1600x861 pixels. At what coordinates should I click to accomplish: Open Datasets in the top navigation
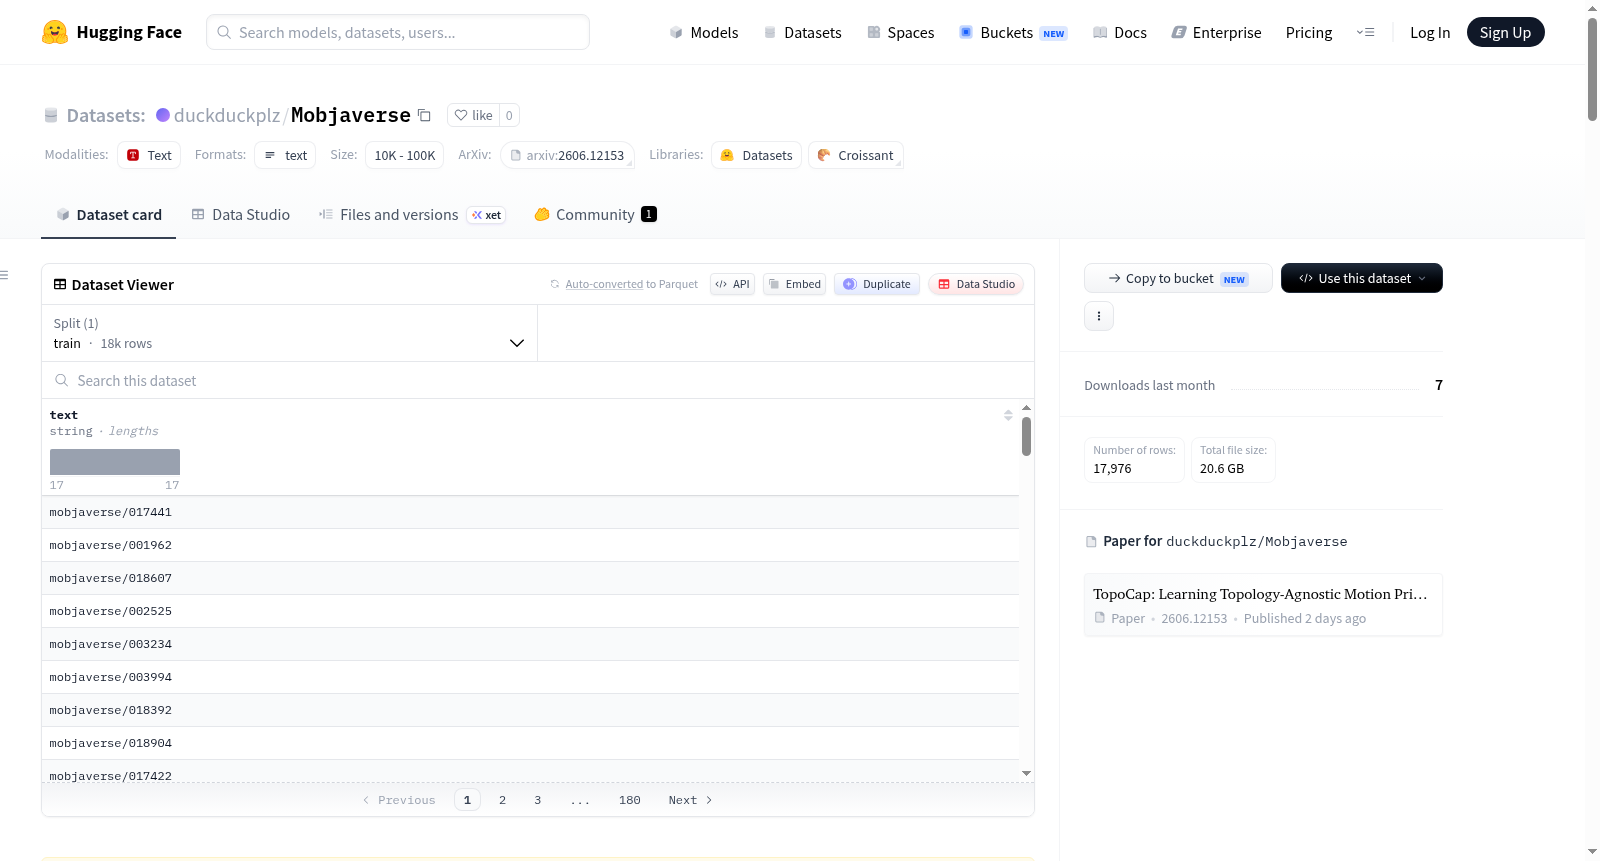click(x=802, y=33)
